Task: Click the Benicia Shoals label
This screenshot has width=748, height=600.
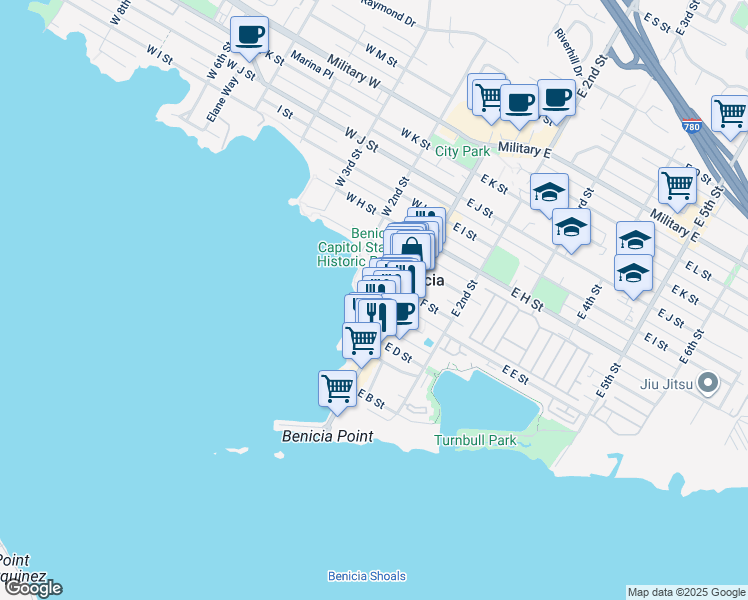Action: click(367, 575)
